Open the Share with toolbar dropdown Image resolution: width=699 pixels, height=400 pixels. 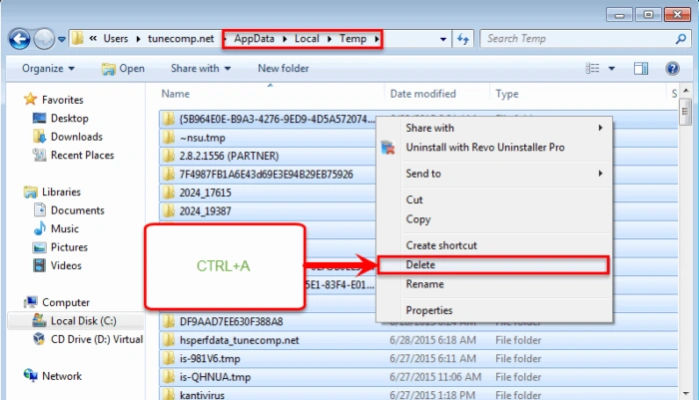201,68
